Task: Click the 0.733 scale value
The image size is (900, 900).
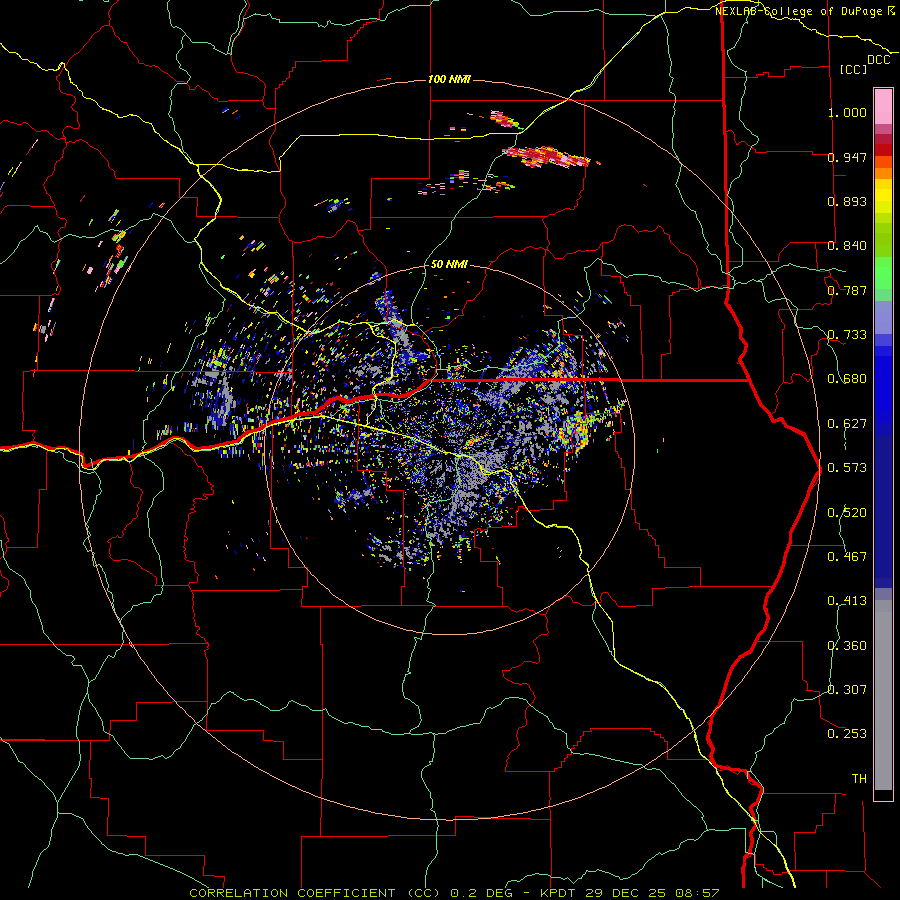Action: pyautogui.click(x=847, y=335)
